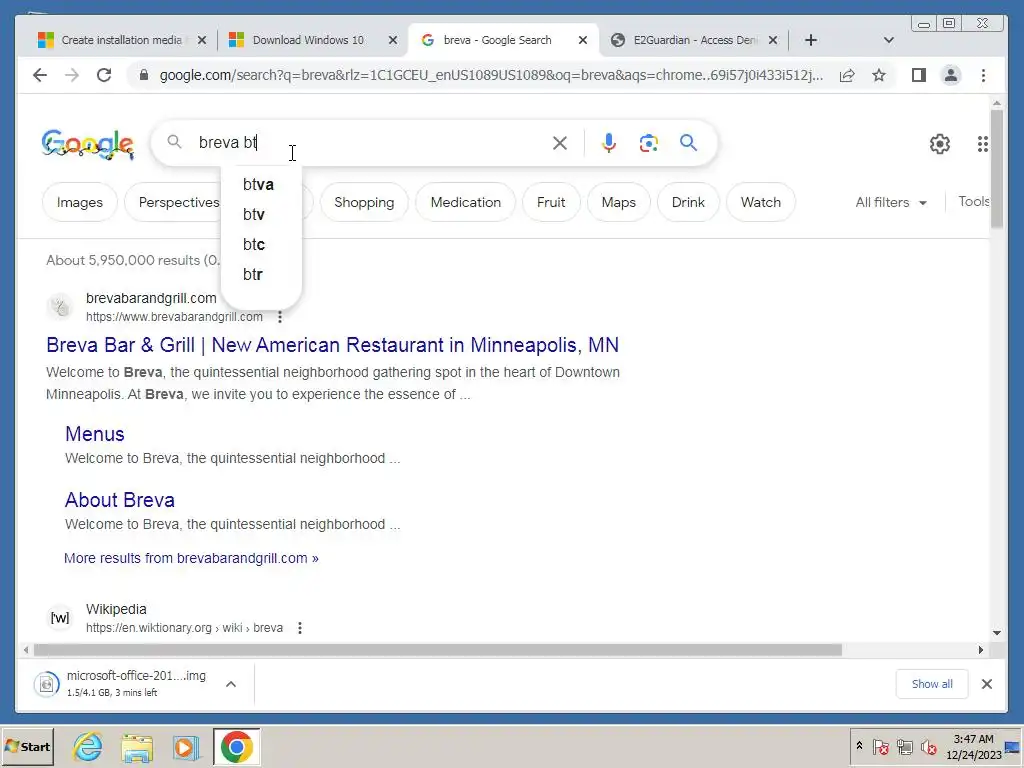
Task: Click the lock icon in address bar
Action: [144, 75]
